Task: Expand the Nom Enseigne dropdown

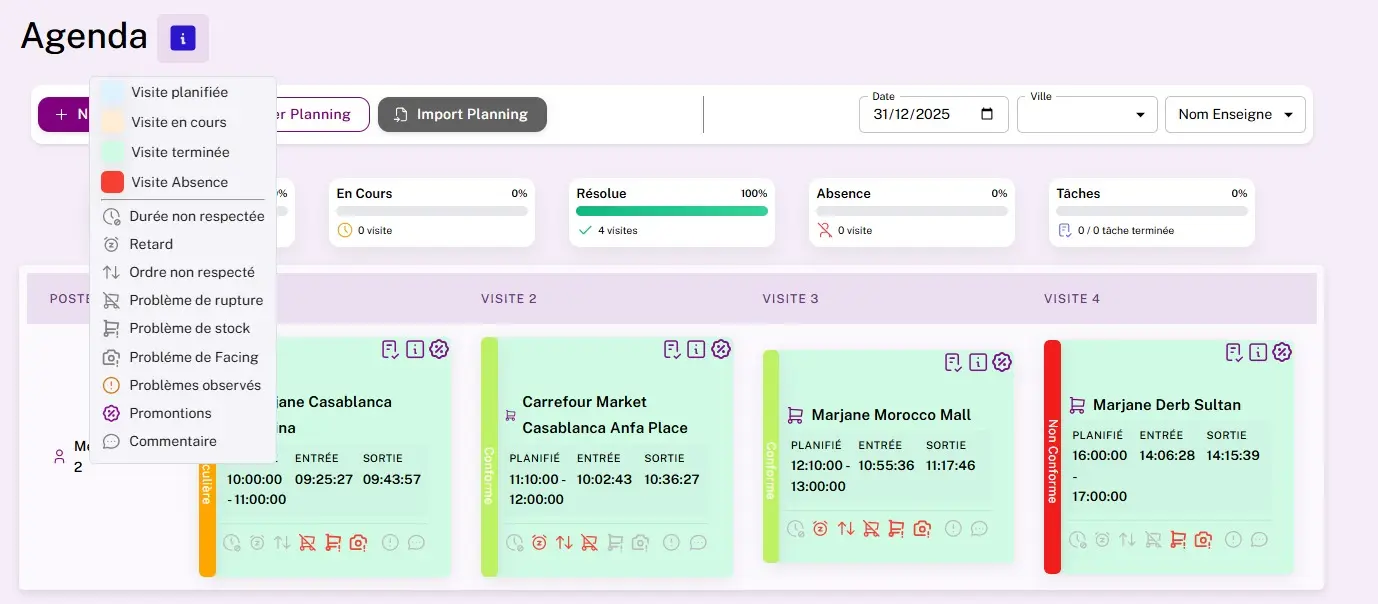Action: pos(1235,114)
